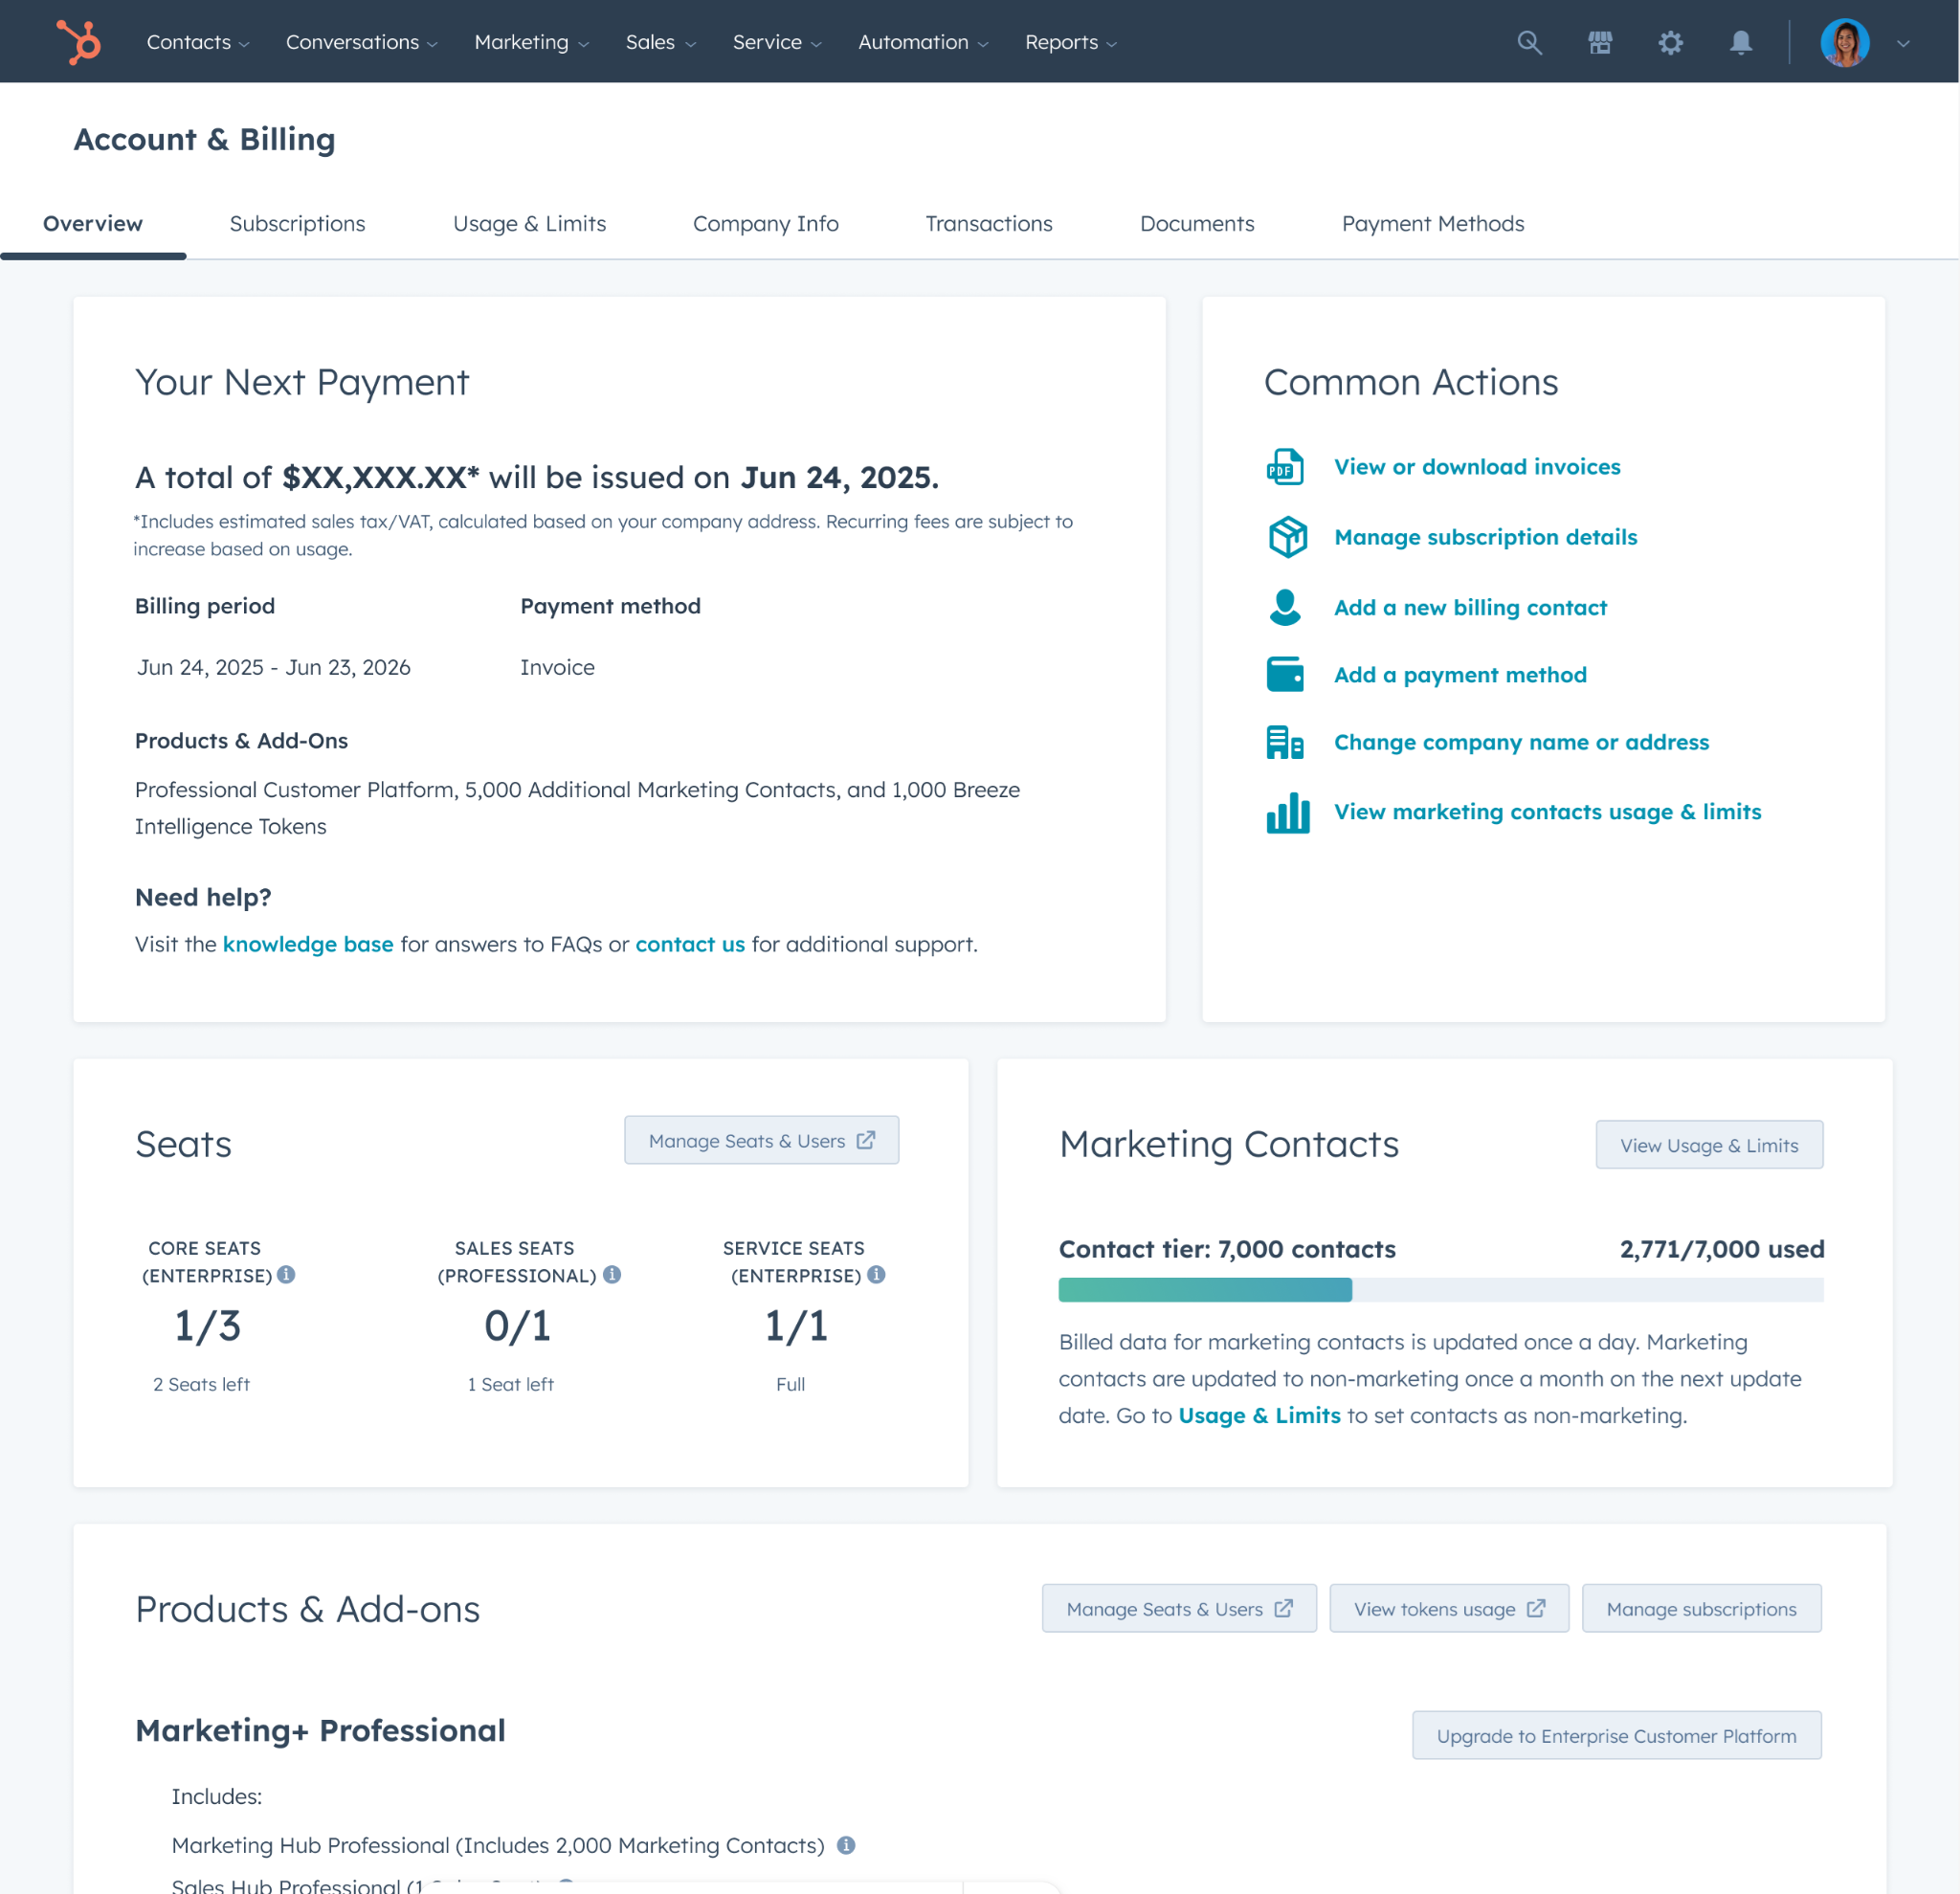Expand the account avatar dropdown chevron
The width and height of the screenshot is (1960, 1894).
coord(1903,43)
